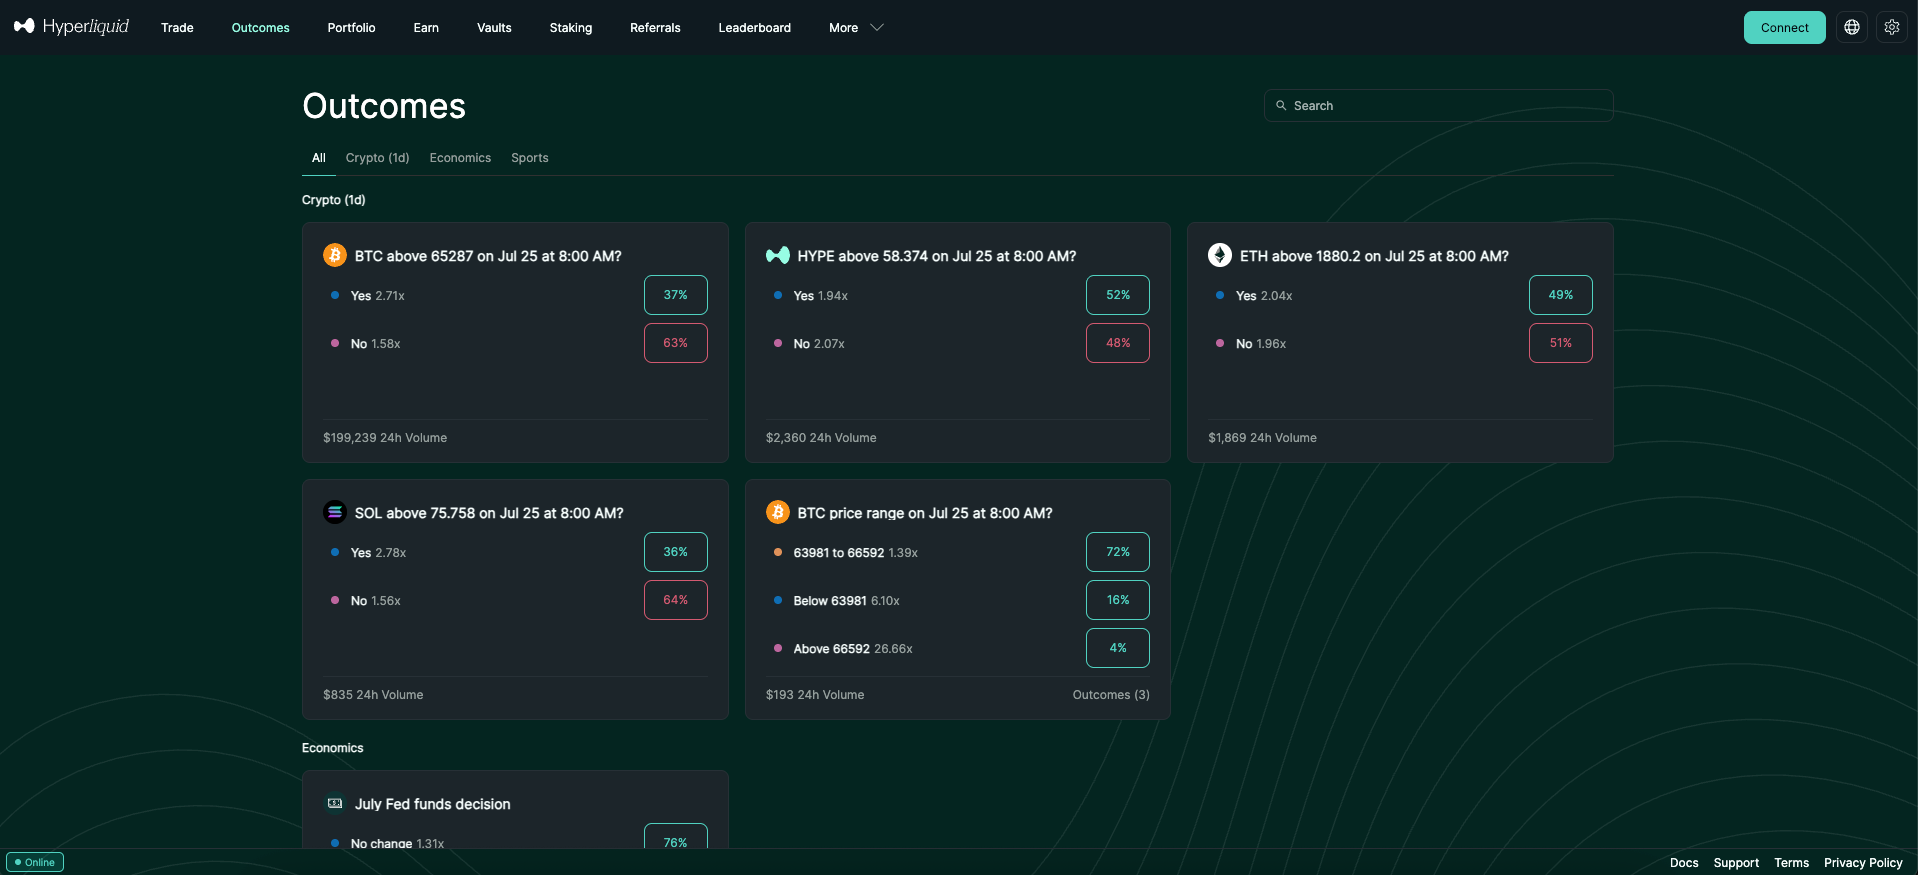Select the Outcomes nav item
This screenshot has height=875, width=1918.
[x=260, y=27]
